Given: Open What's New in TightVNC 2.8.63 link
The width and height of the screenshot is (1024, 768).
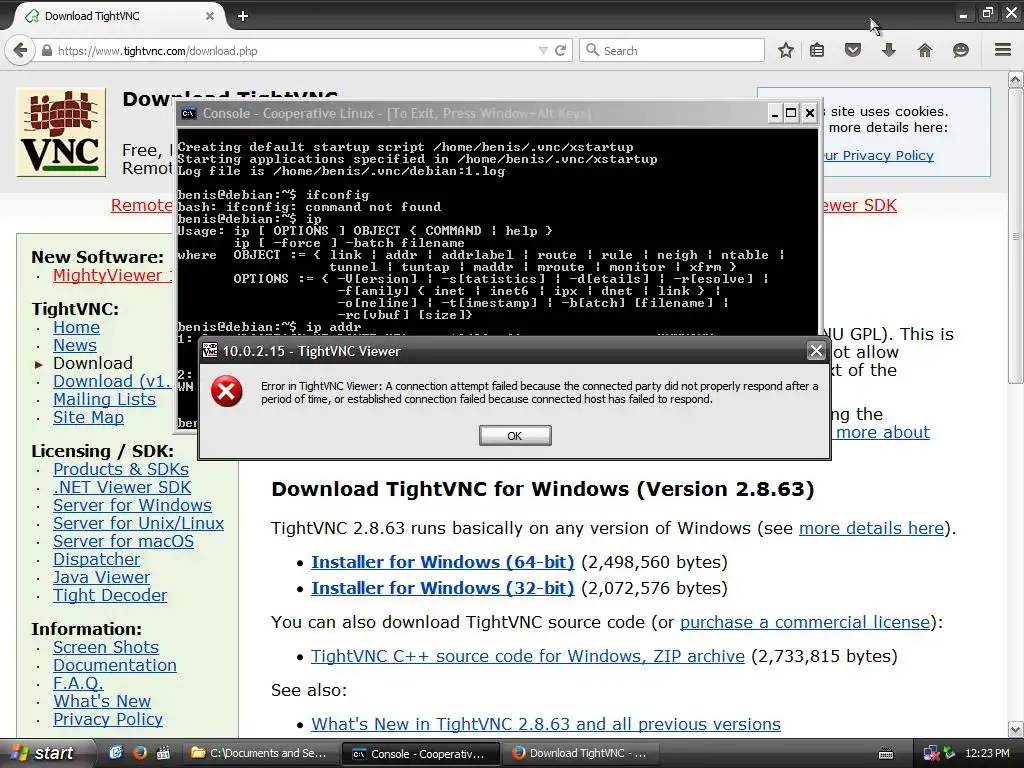Looking at the screenshot, I should tap(546, 724).
